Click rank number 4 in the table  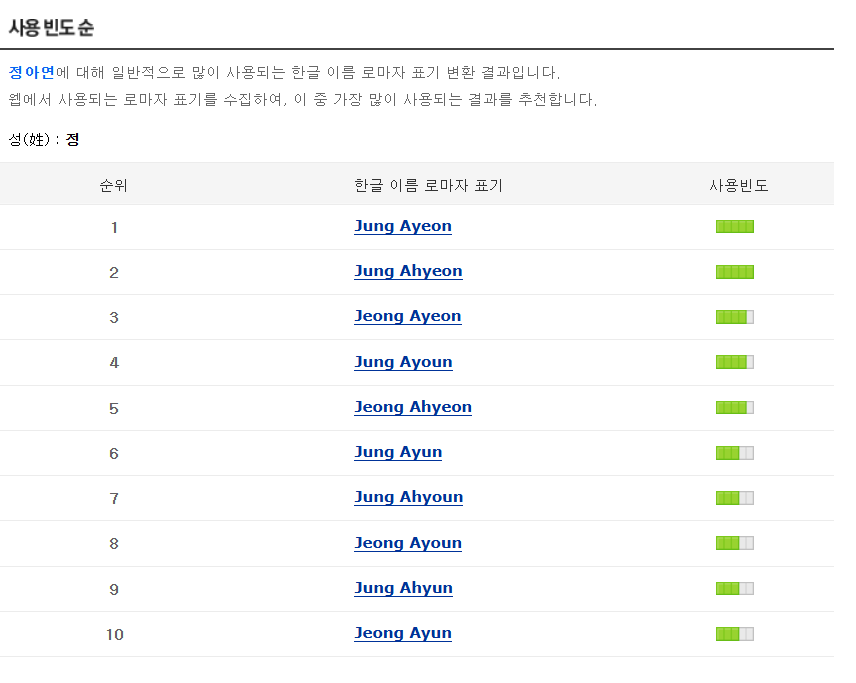pos(114,363)
